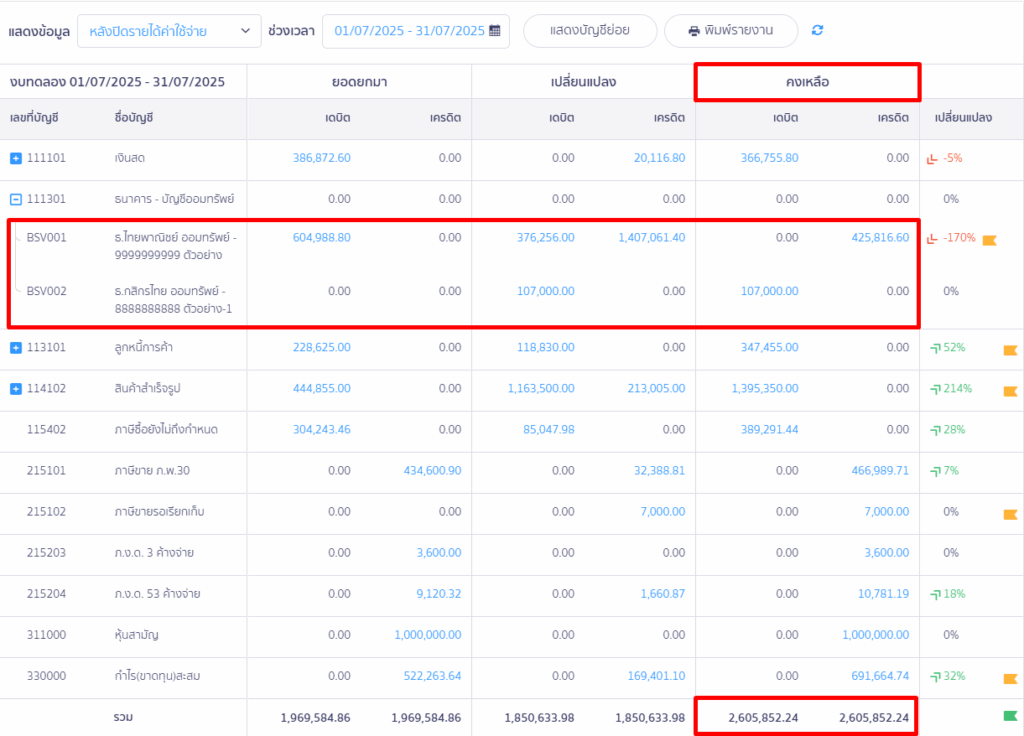
Task: Click the orange flag on the BSV001 row
Action: coord(989,239)
